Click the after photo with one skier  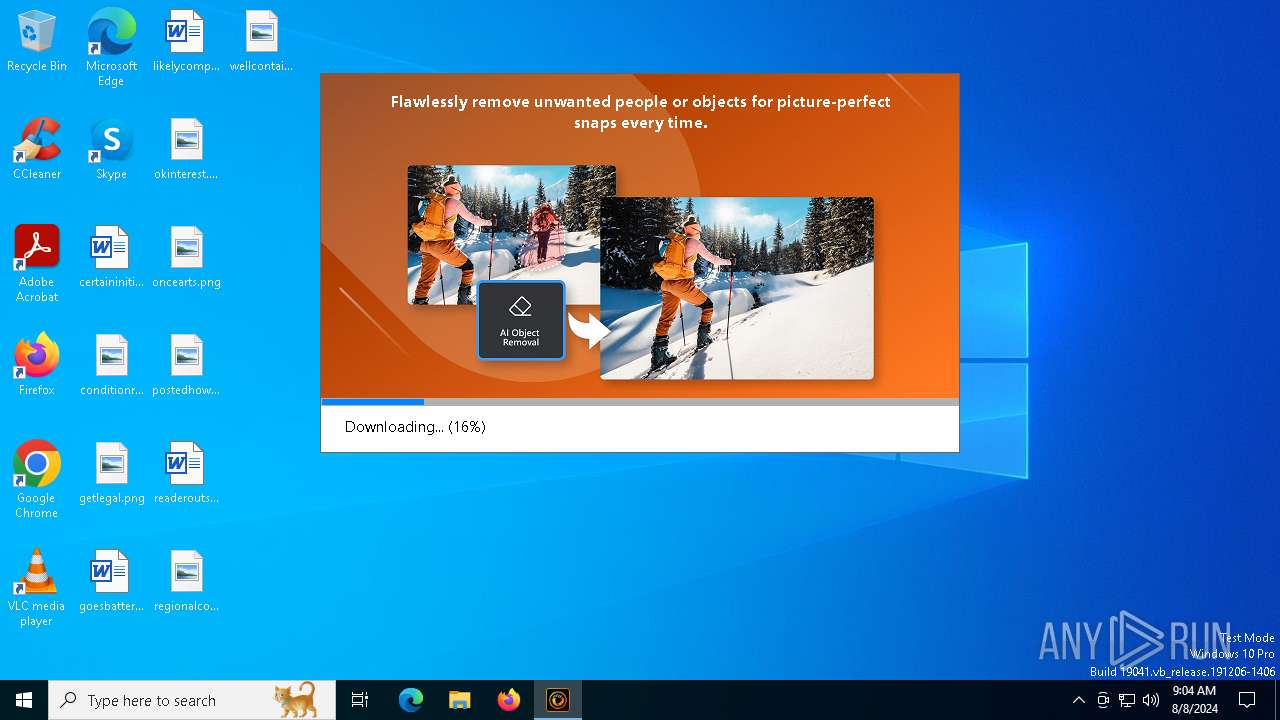pos(737,288)
